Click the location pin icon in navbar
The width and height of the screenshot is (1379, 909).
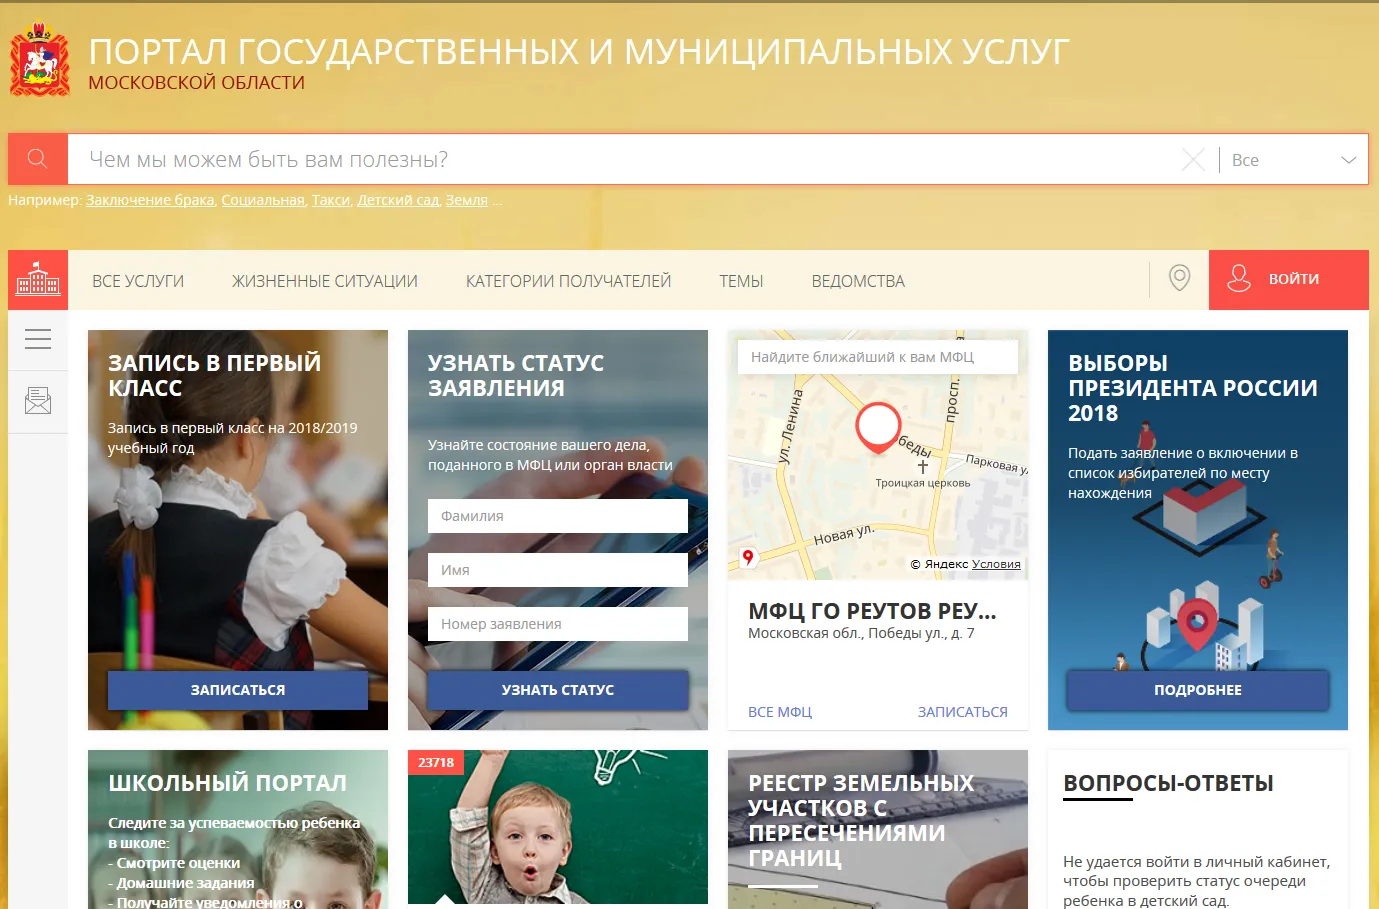coord(1179,279)
